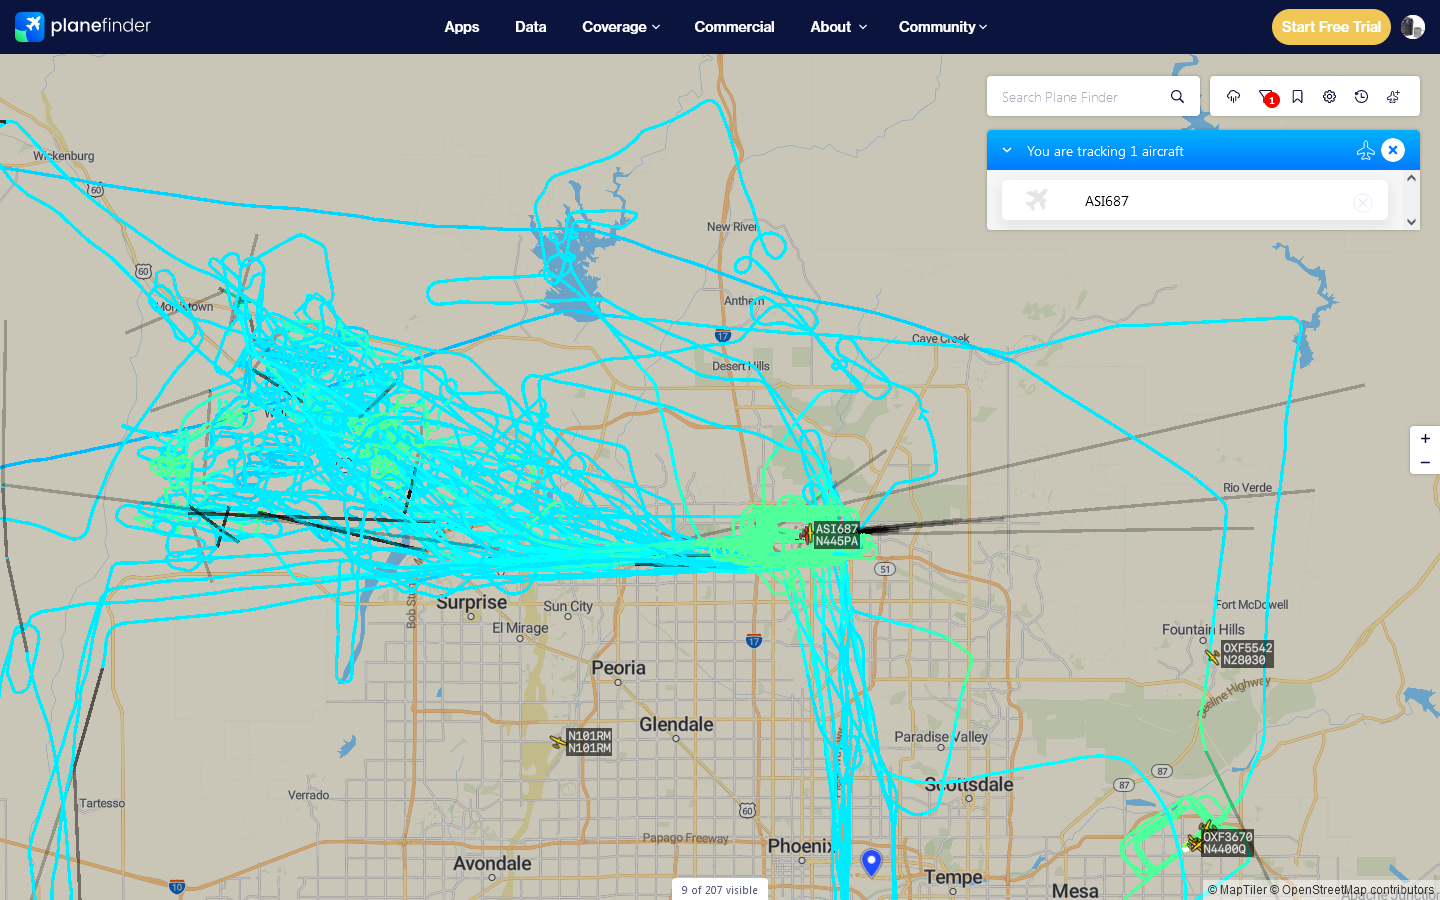Open the Apps menu item
The height and width of the screenshot is (900, 1440).
click(x=462, y=27)
